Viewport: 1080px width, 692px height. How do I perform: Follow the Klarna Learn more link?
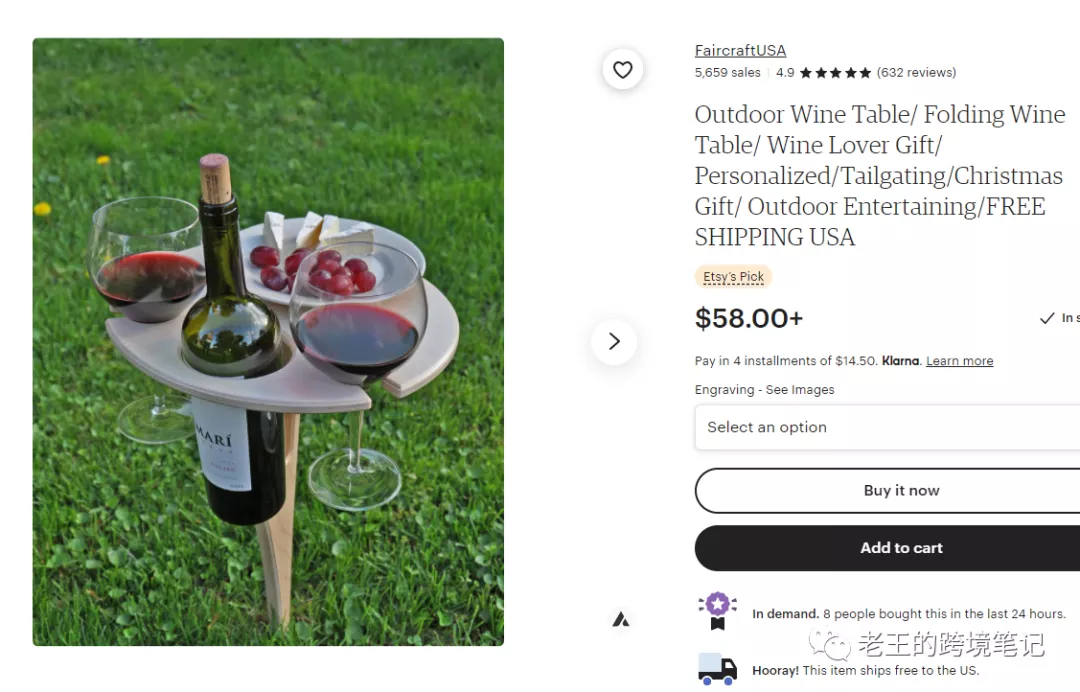[x=959, y=361]
